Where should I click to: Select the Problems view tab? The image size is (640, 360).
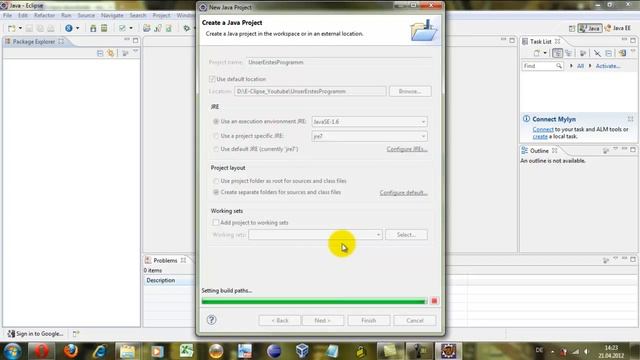pos(165,260)
